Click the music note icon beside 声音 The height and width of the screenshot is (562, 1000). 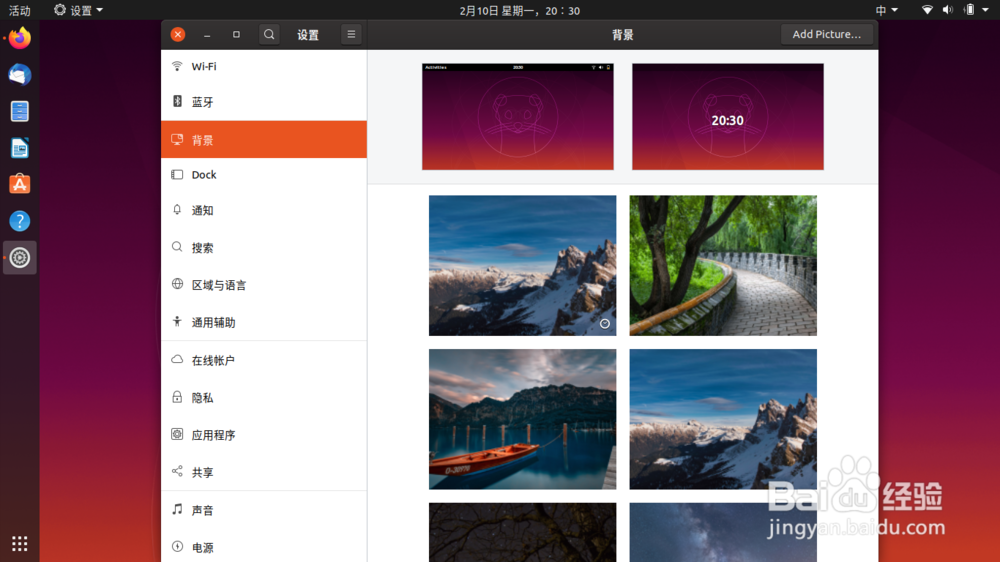pyautogui.click(x=177, y=509)
